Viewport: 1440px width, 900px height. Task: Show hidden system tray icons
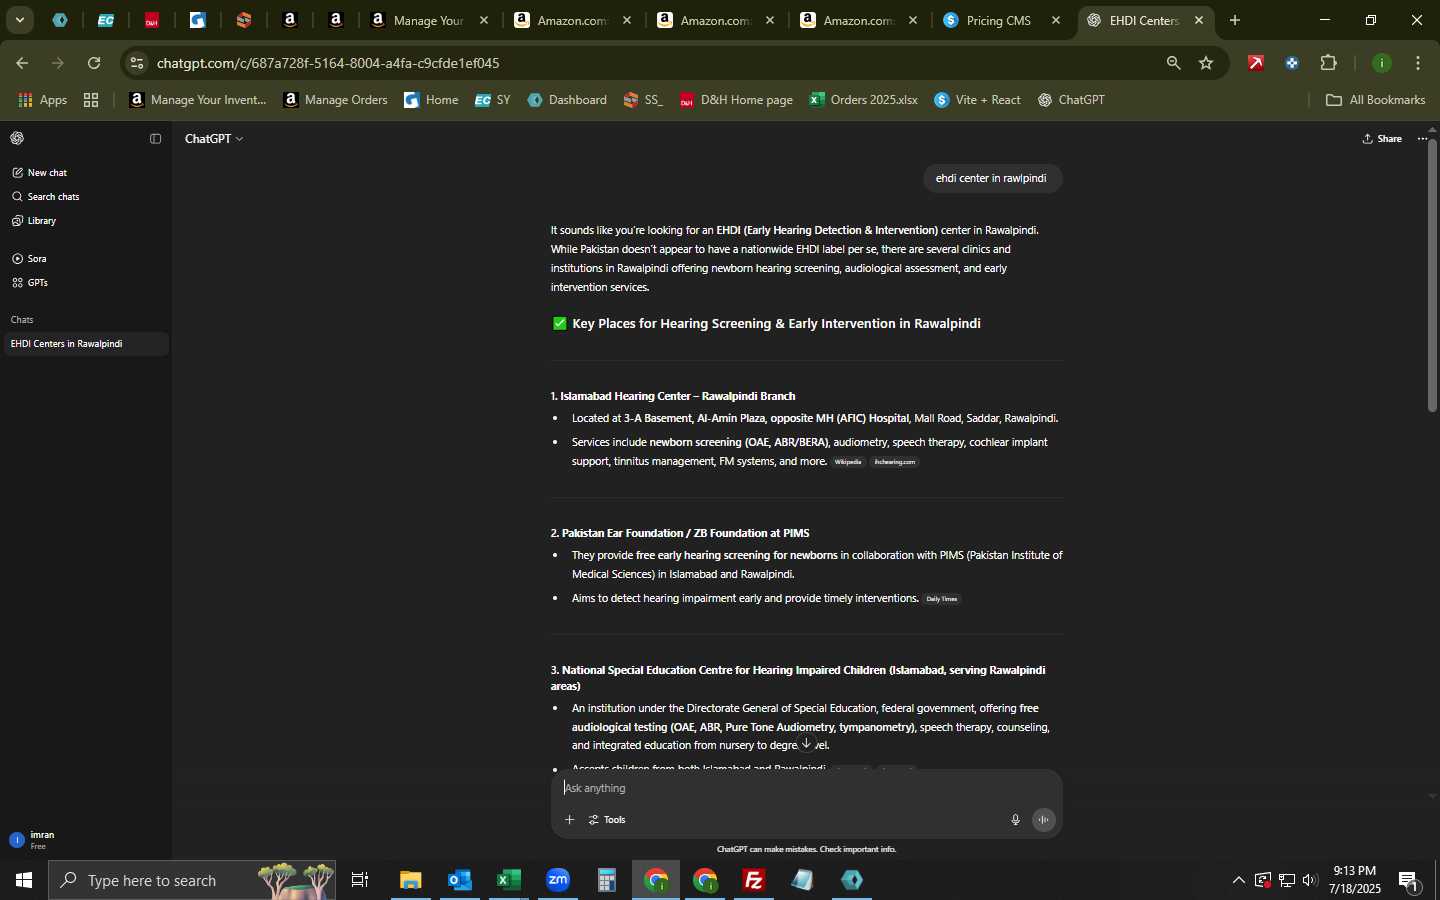point(1239,881)
